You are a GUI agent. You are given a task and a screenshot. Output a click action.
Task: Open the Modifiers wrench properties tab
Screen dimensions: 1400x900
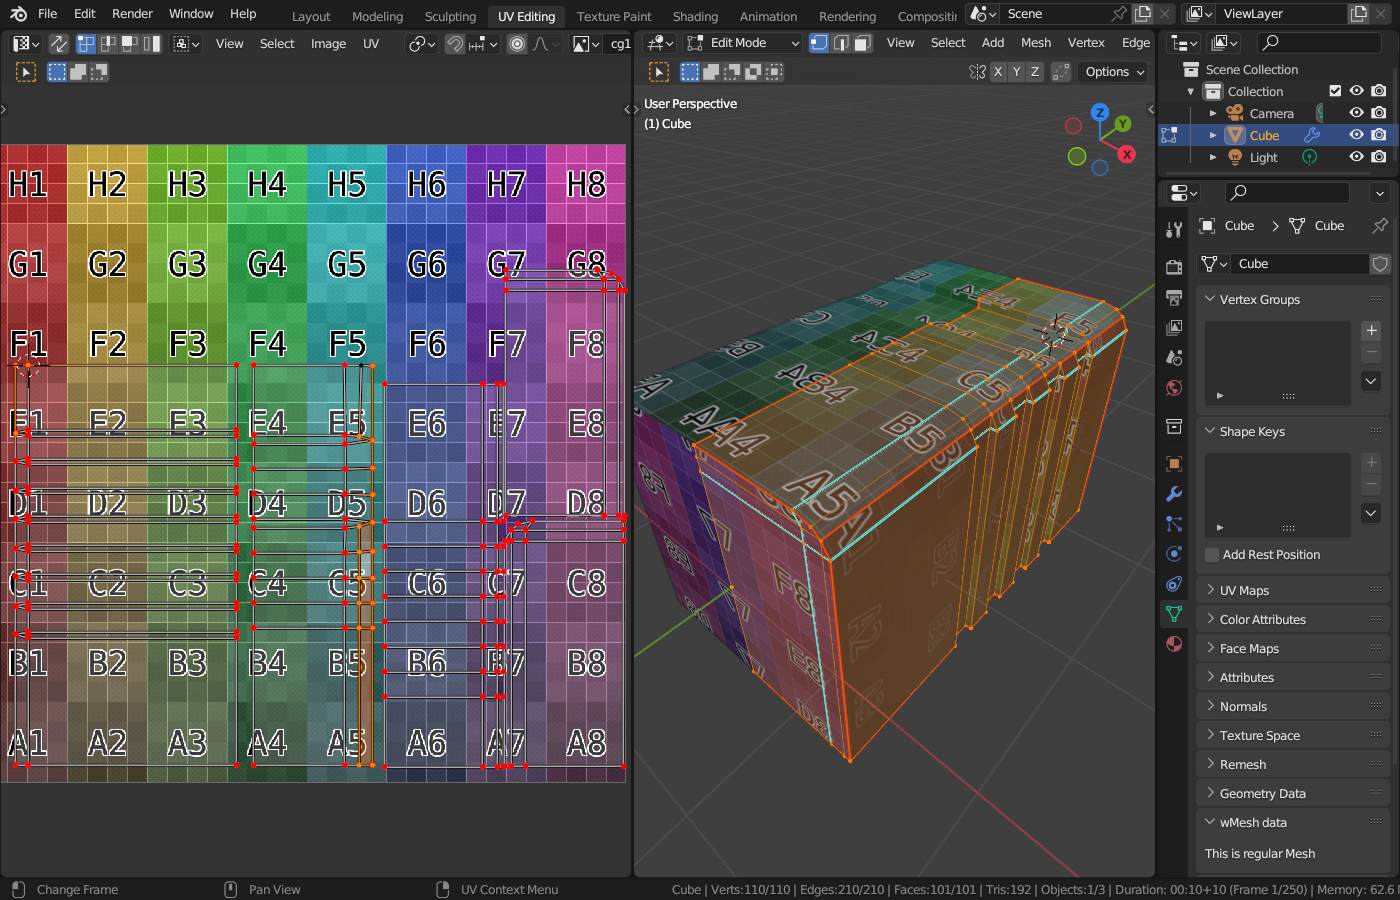click(1174, 494)
